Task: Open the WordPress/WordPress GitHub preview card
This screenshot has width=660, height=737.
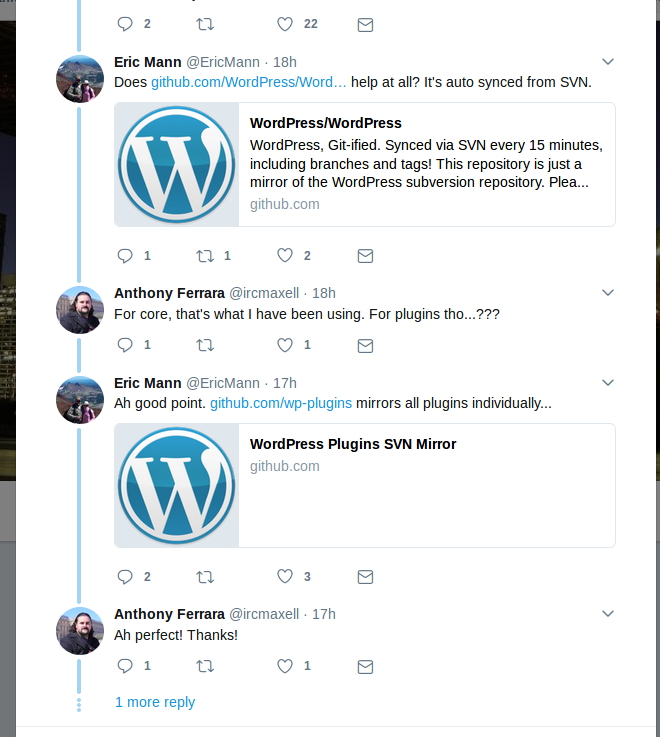Action: pyautogui.click(x=365, y=164)
